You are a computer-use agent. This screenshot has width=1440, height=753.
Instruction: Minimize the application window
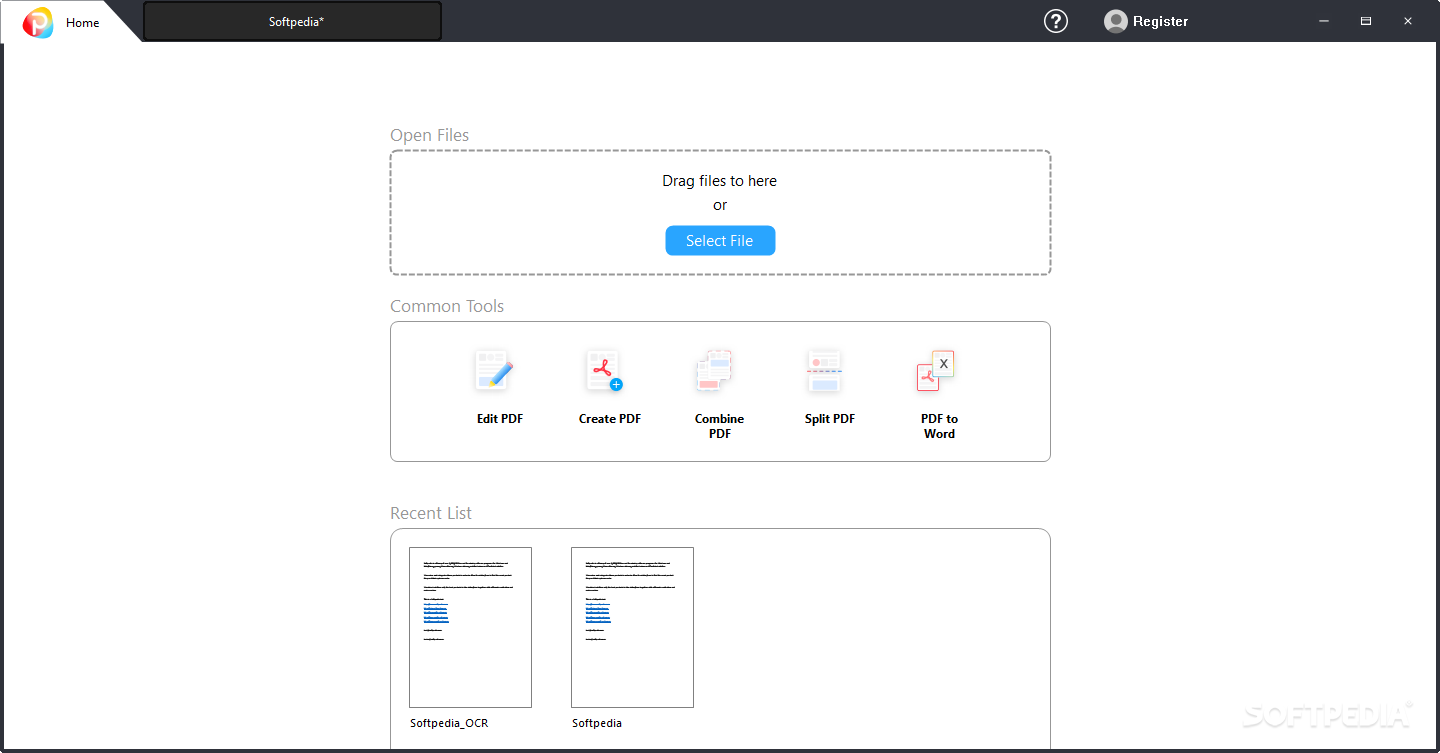pos(1324,21)
